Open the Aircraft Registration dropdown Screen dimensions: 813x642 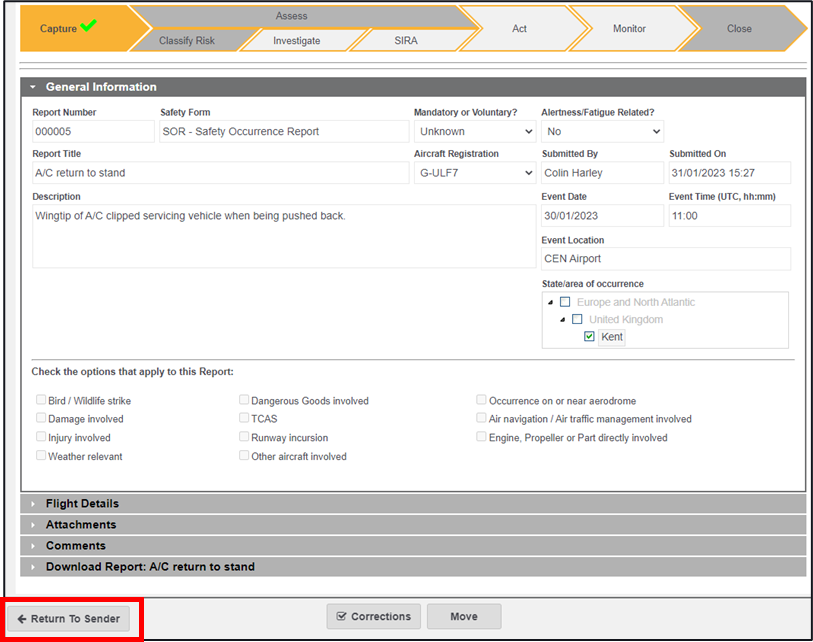click(475, 173)
